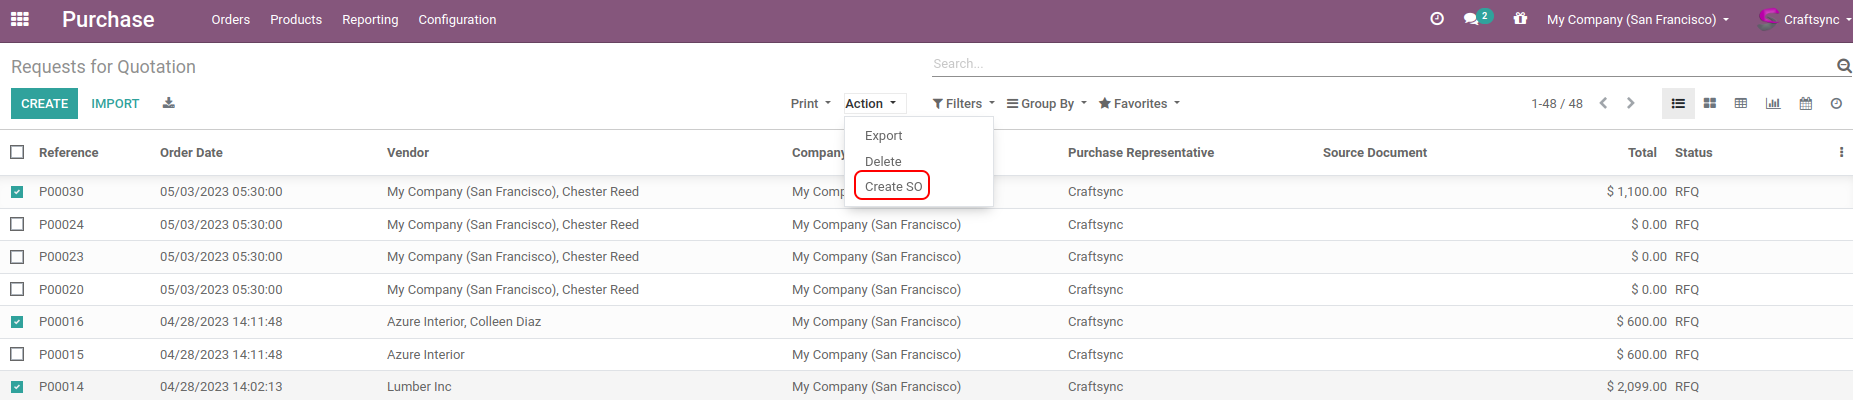Click the download export icon beside Import
Image resolution: width=1853 pixels, height=400 pixels.
(x=169, y=103)
